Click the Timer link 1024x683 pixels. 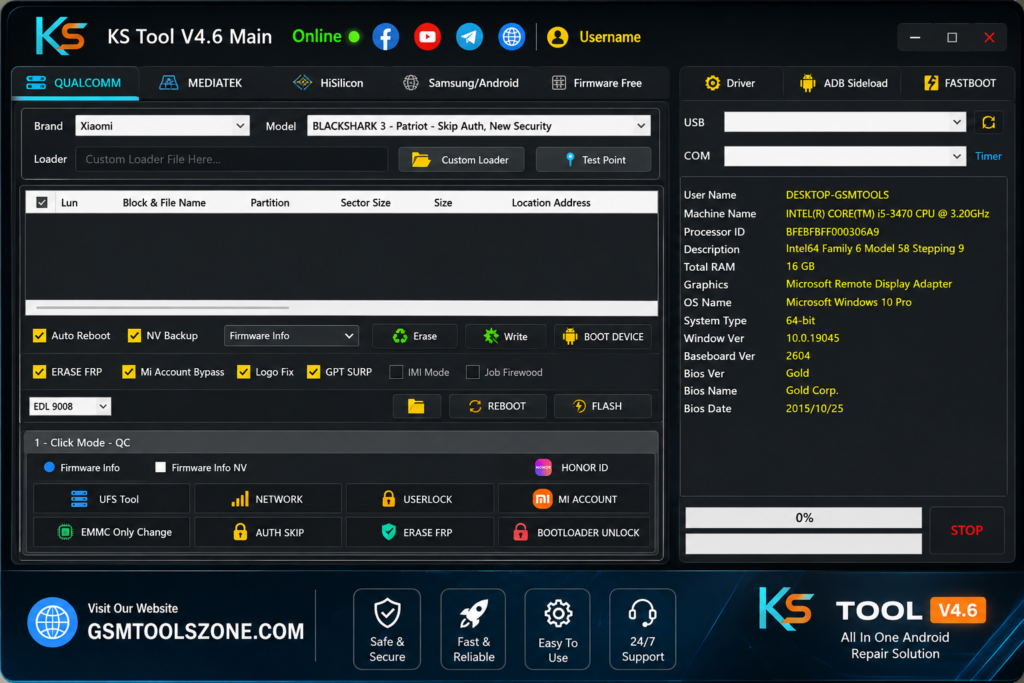[988, 156]
